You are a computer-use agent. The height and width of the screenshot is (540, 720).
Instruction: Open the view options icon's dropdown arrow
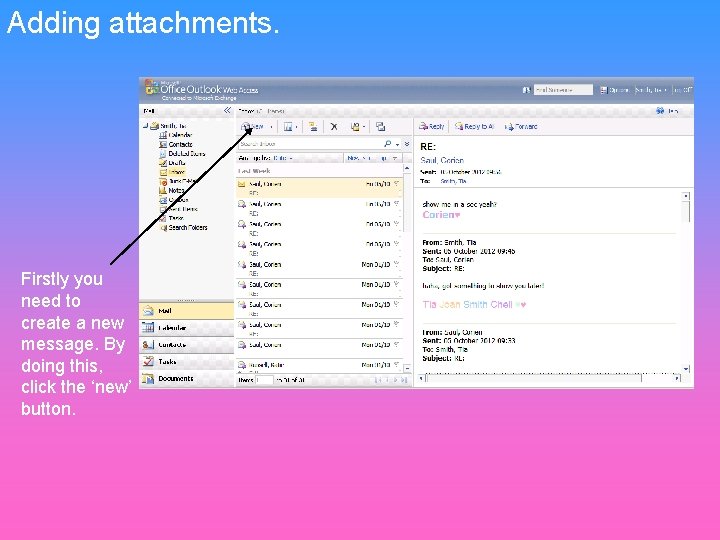coord(297,127)
